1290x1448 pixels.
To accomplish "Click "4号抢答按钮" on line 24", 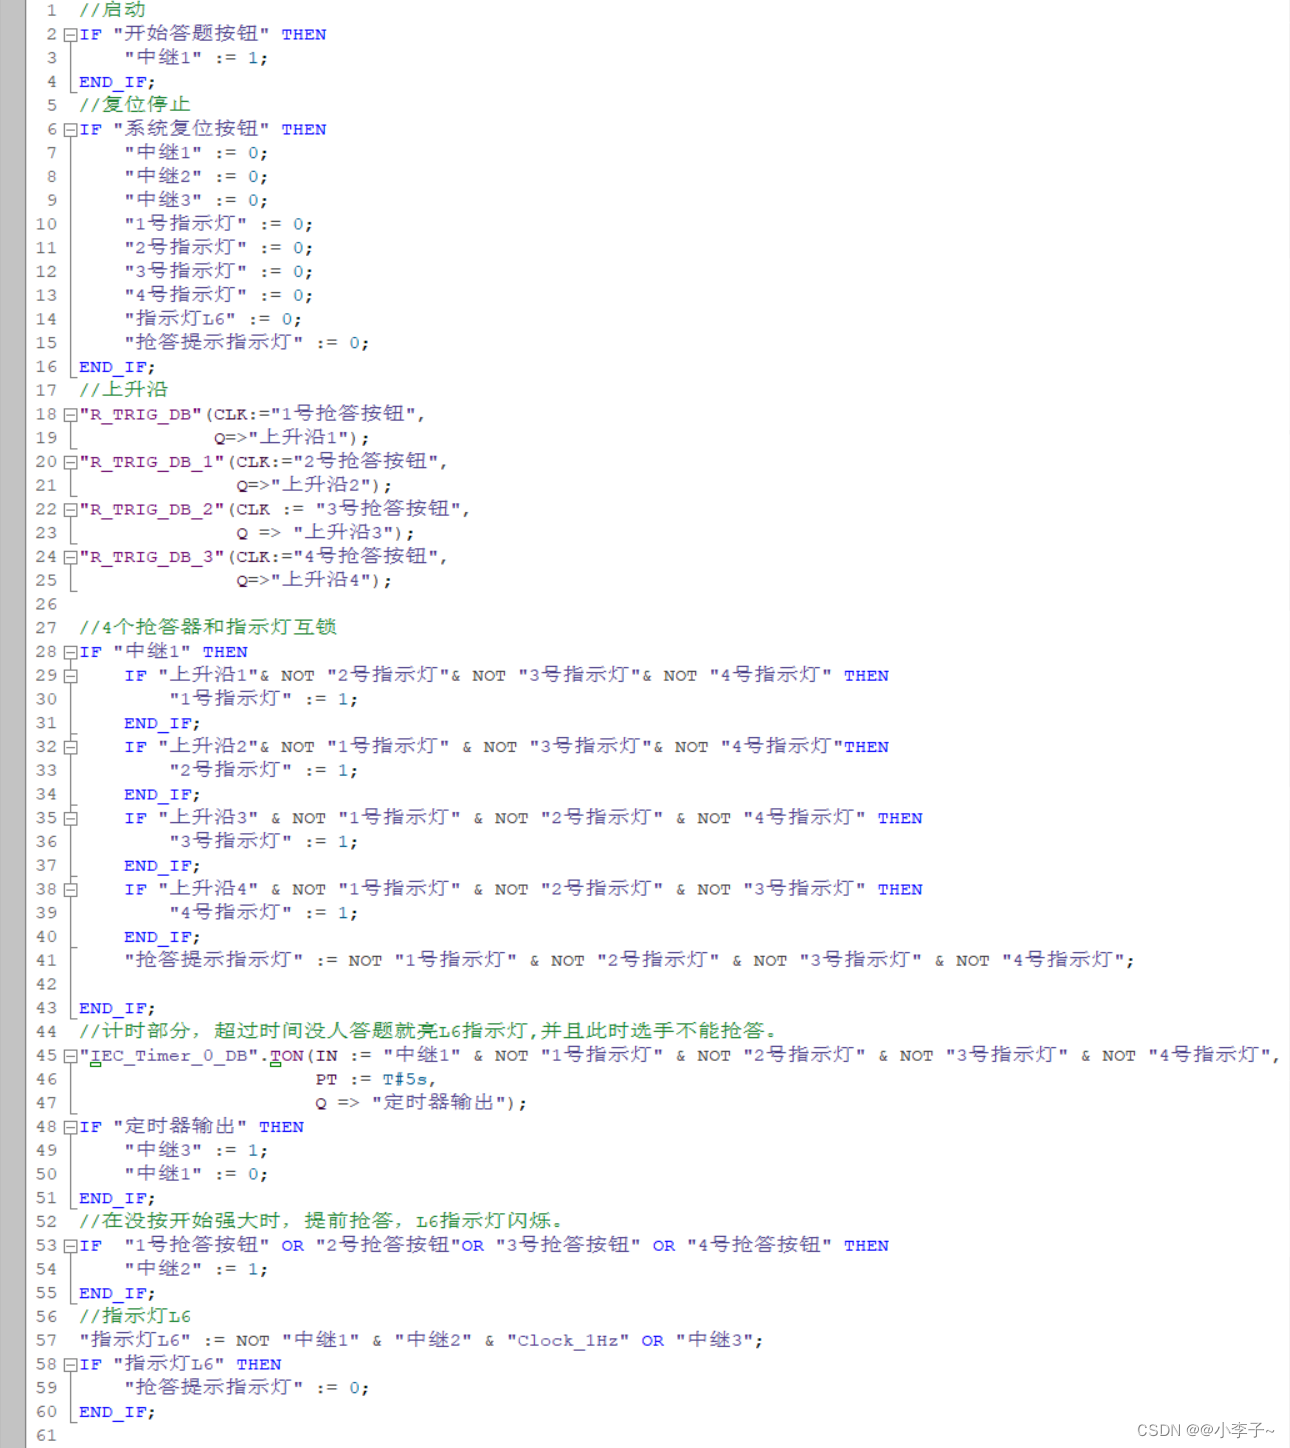I will 366,556.
